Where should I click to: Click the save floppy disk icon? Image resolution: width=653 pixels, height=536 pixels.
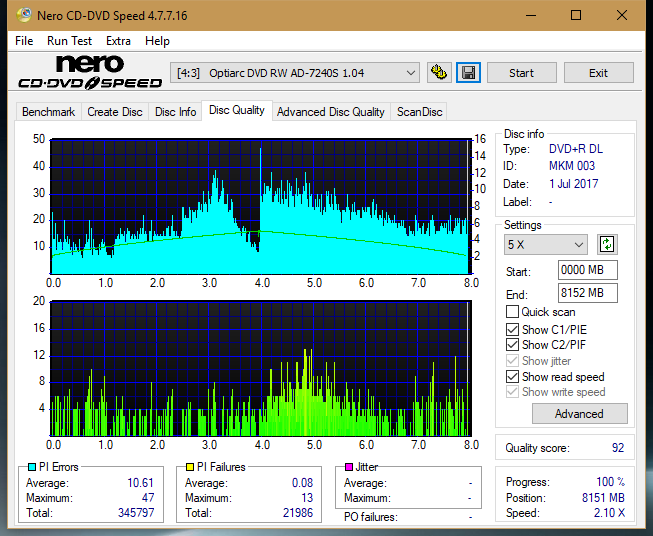(x=469, y=73)
